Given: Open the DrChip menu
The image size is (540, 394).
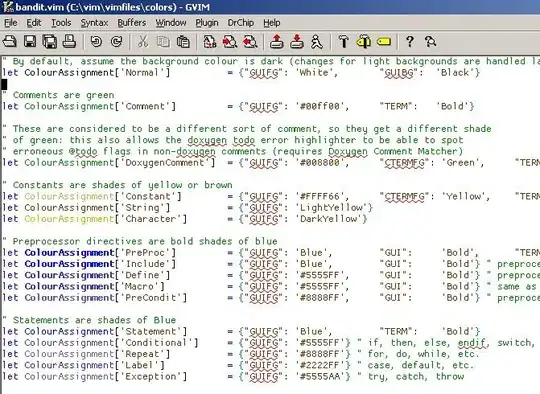Looking at the screenshot, I should (241, 23).
